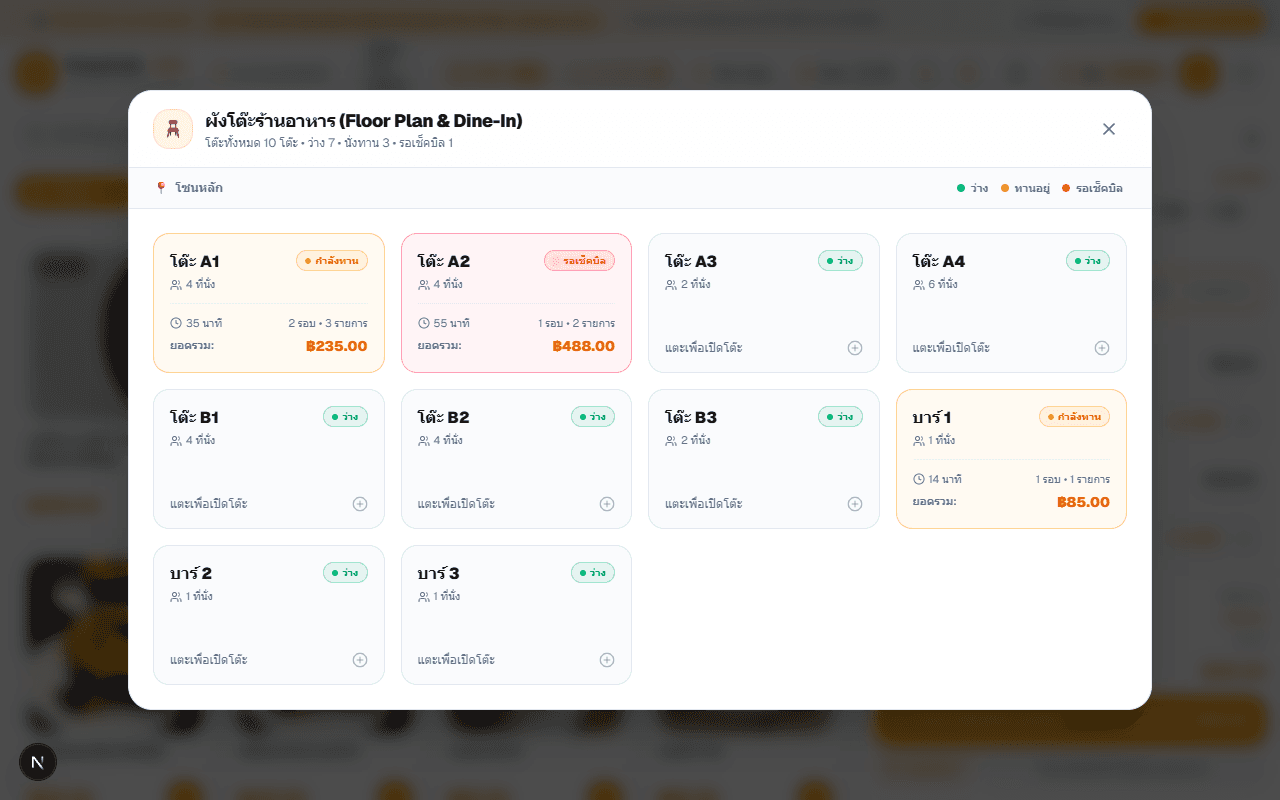Viewport: 1280px width, 800px height.
Task: Open occupied table โต๊ะ A1
Action: [269, 303]
